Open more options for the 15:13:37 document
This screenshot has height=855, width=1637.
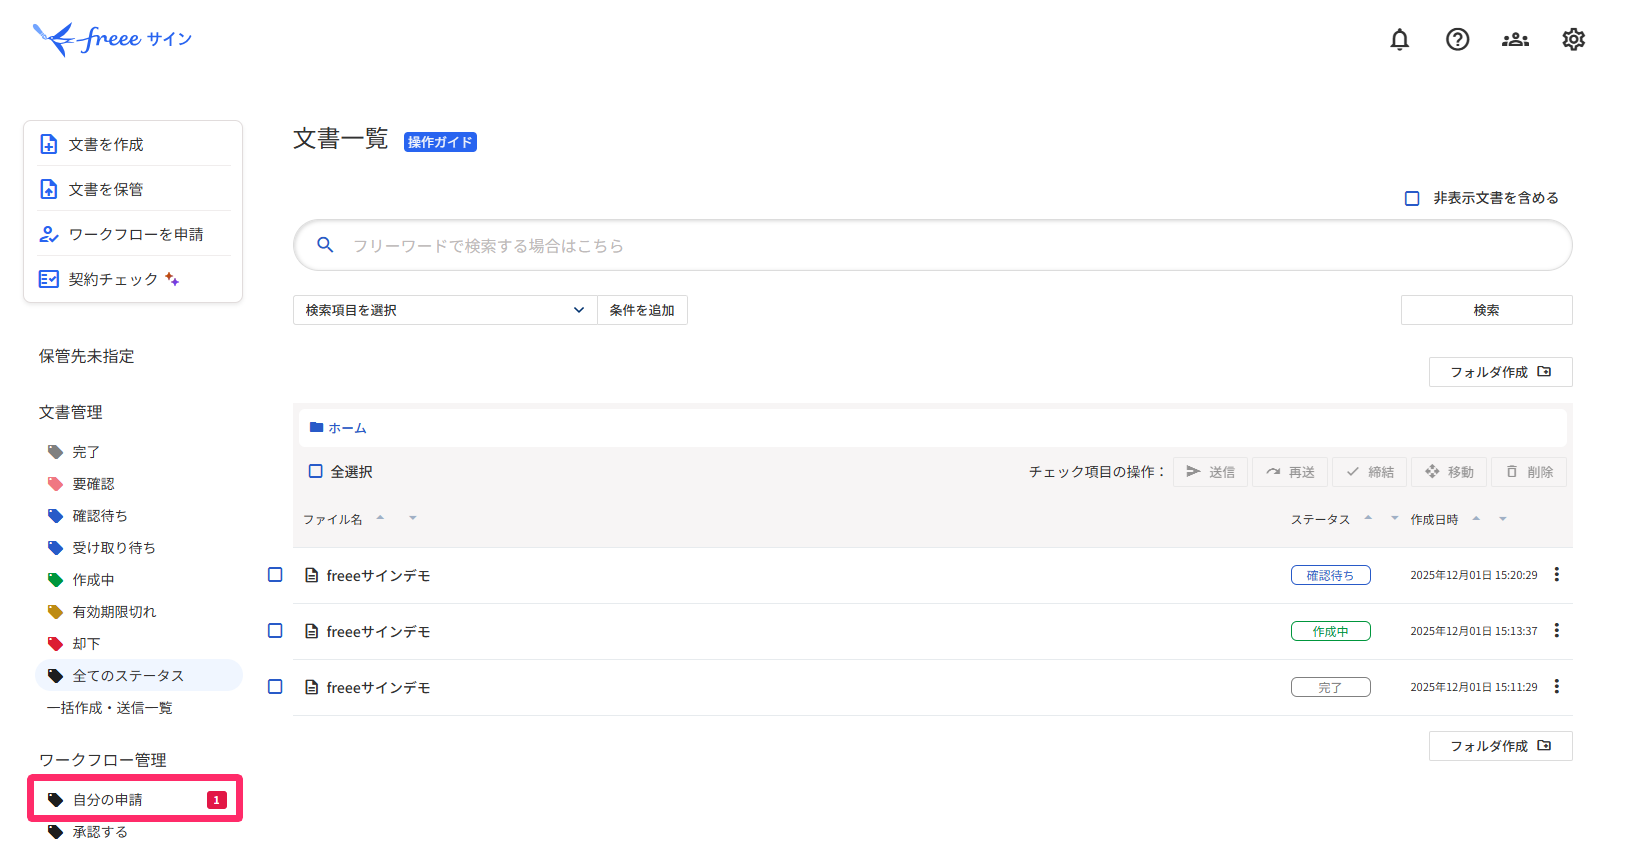pyautogui.click(x=1557, y=631)
